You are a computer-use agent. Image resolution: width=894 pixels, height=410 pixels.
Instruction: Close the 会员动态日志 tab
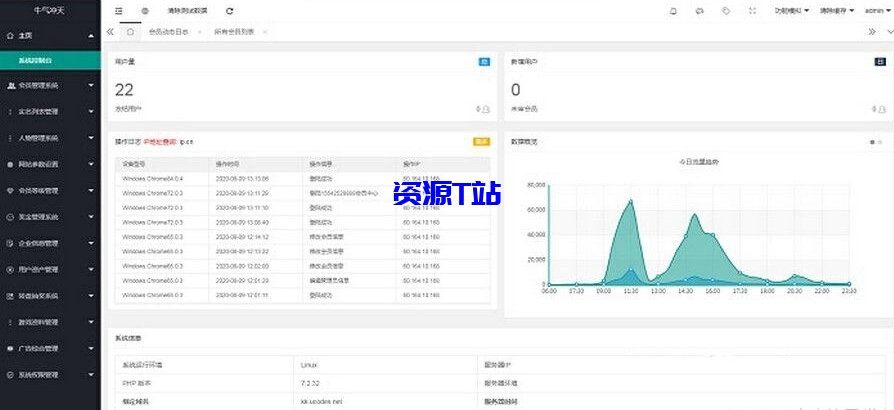(x=200, y=33)
